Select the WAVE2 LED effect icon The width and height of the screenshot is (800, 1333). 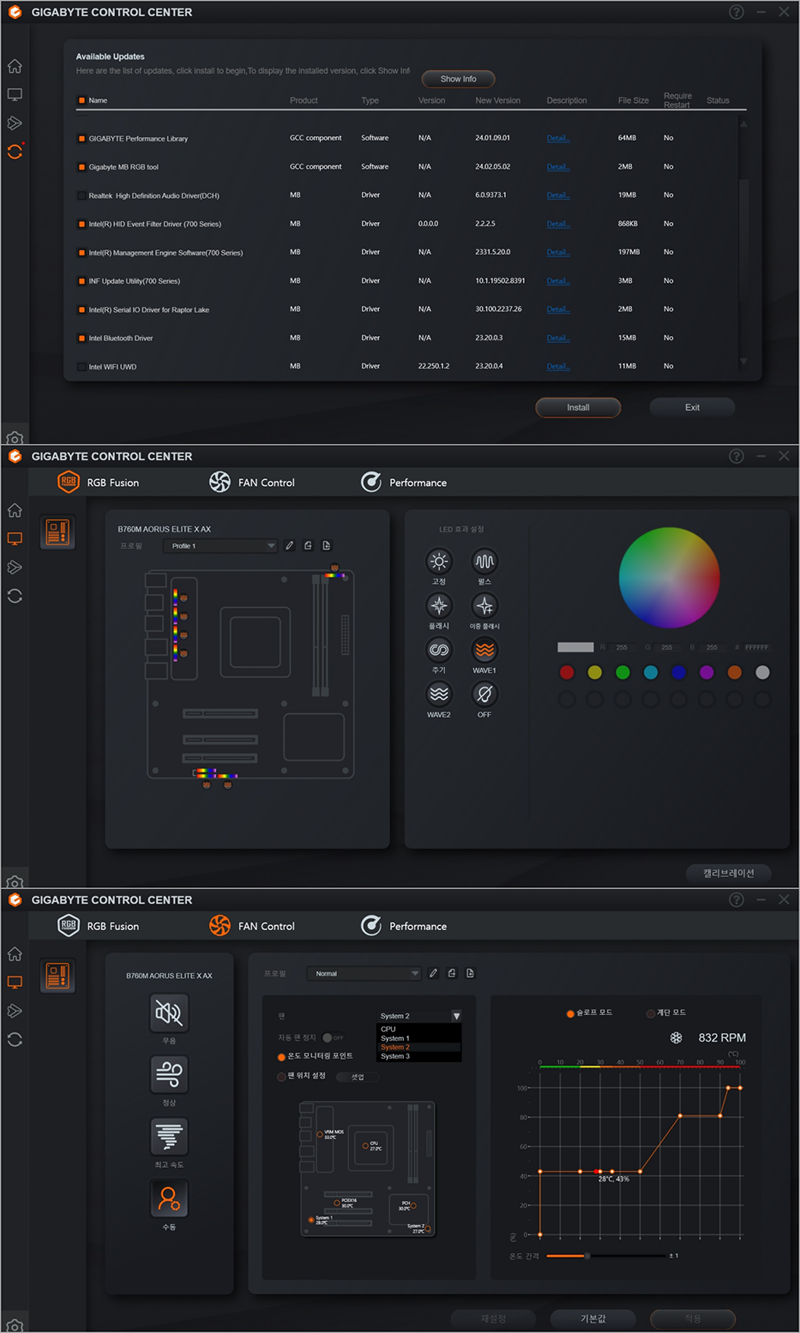pos(439,693)
